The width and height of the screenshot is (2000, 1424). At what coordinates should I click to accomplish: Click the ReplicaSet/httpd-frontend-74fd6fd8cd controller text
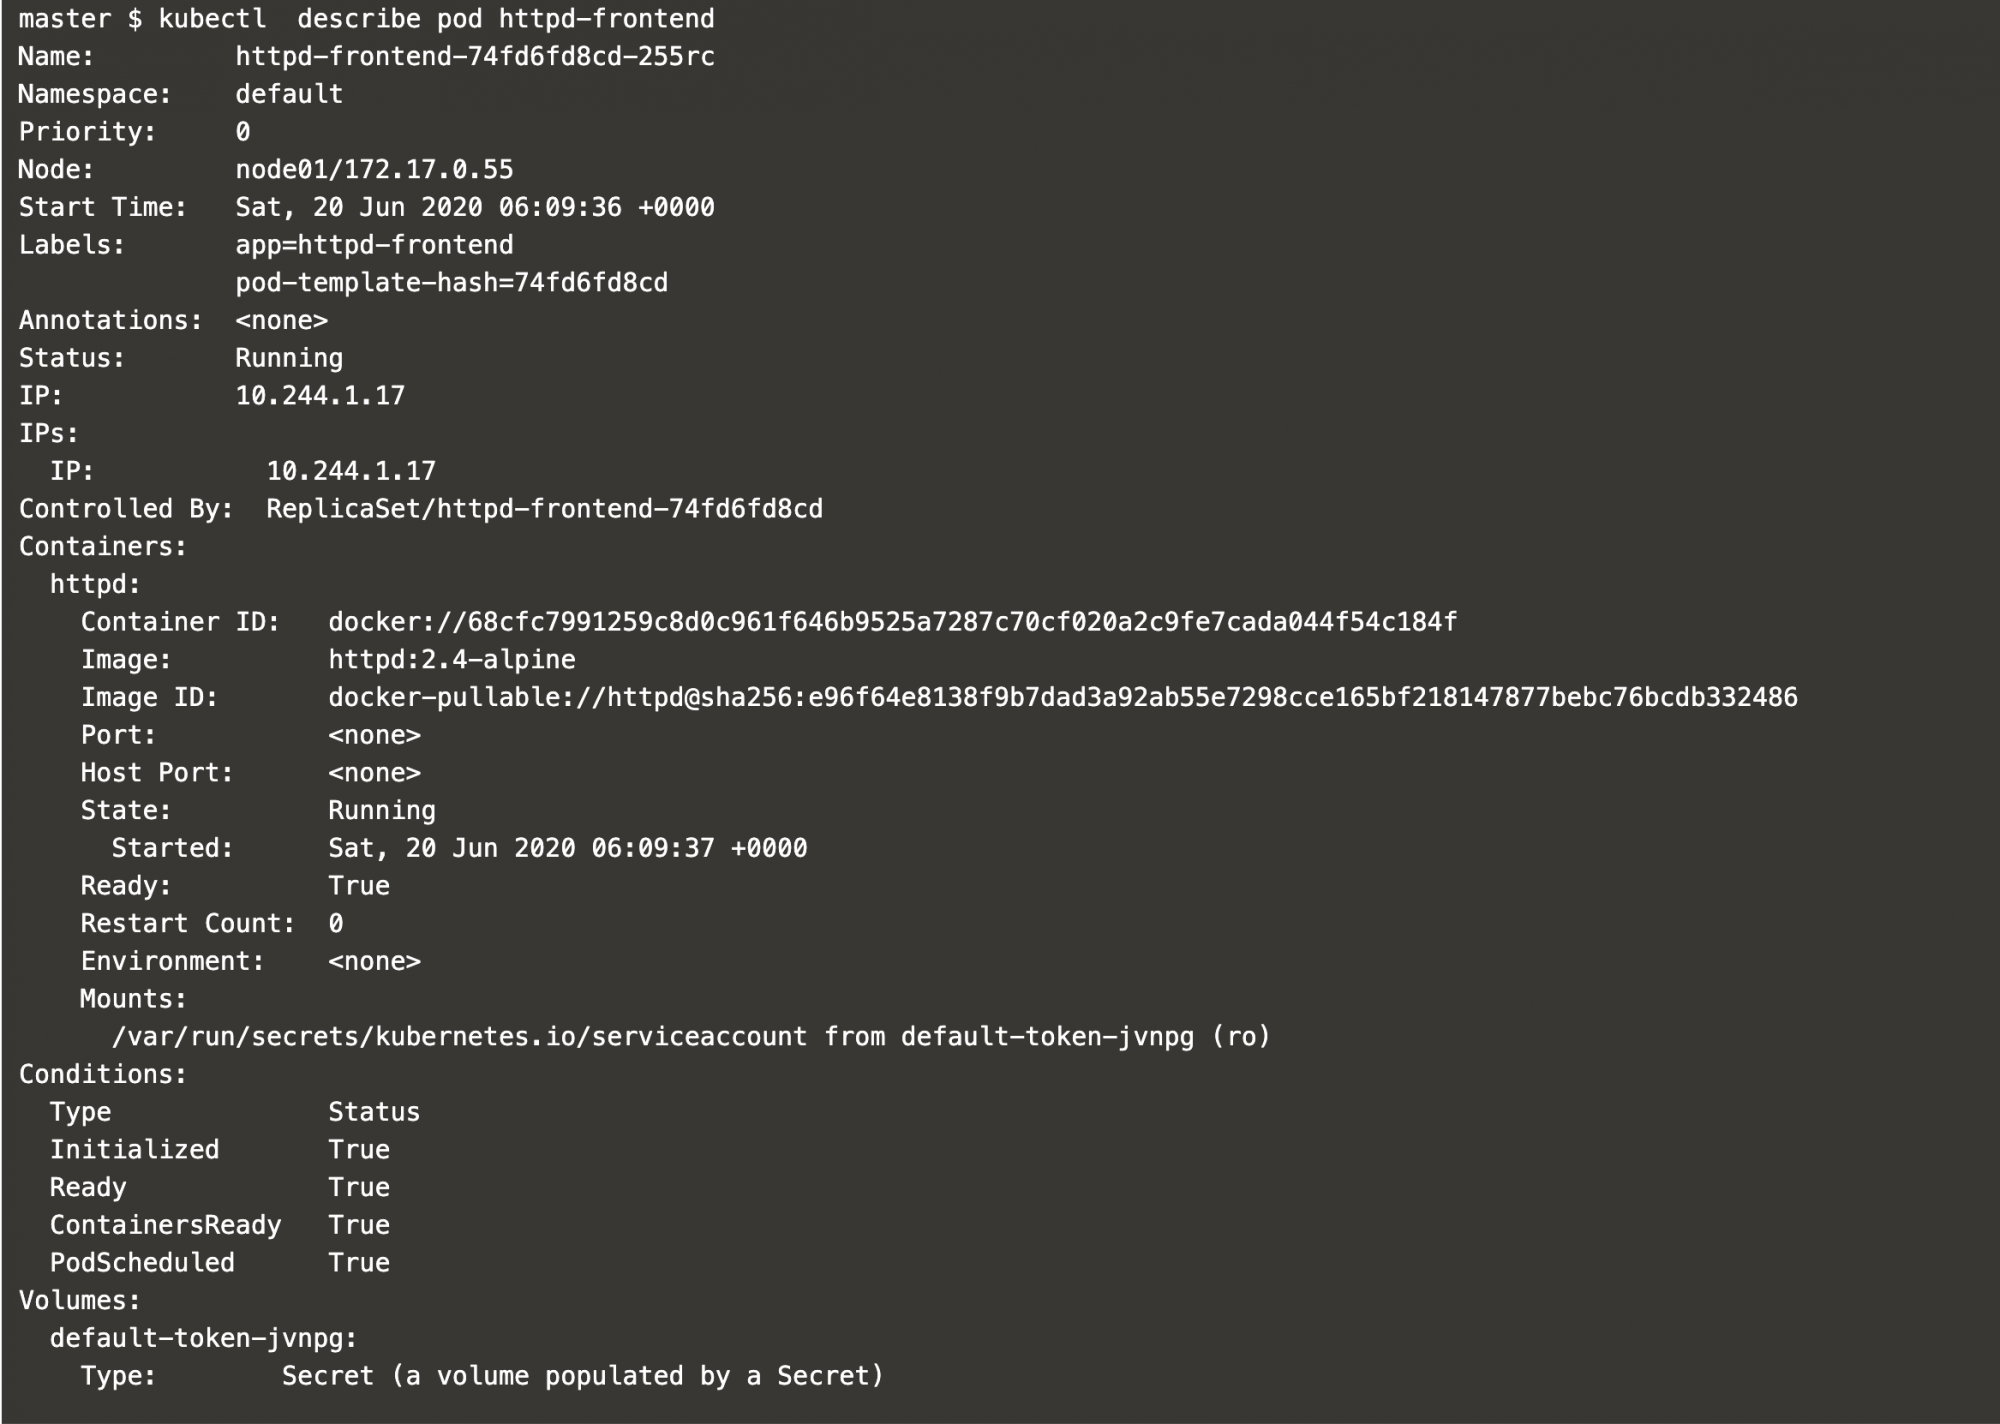pyautogui.click(x=545, y=509)
